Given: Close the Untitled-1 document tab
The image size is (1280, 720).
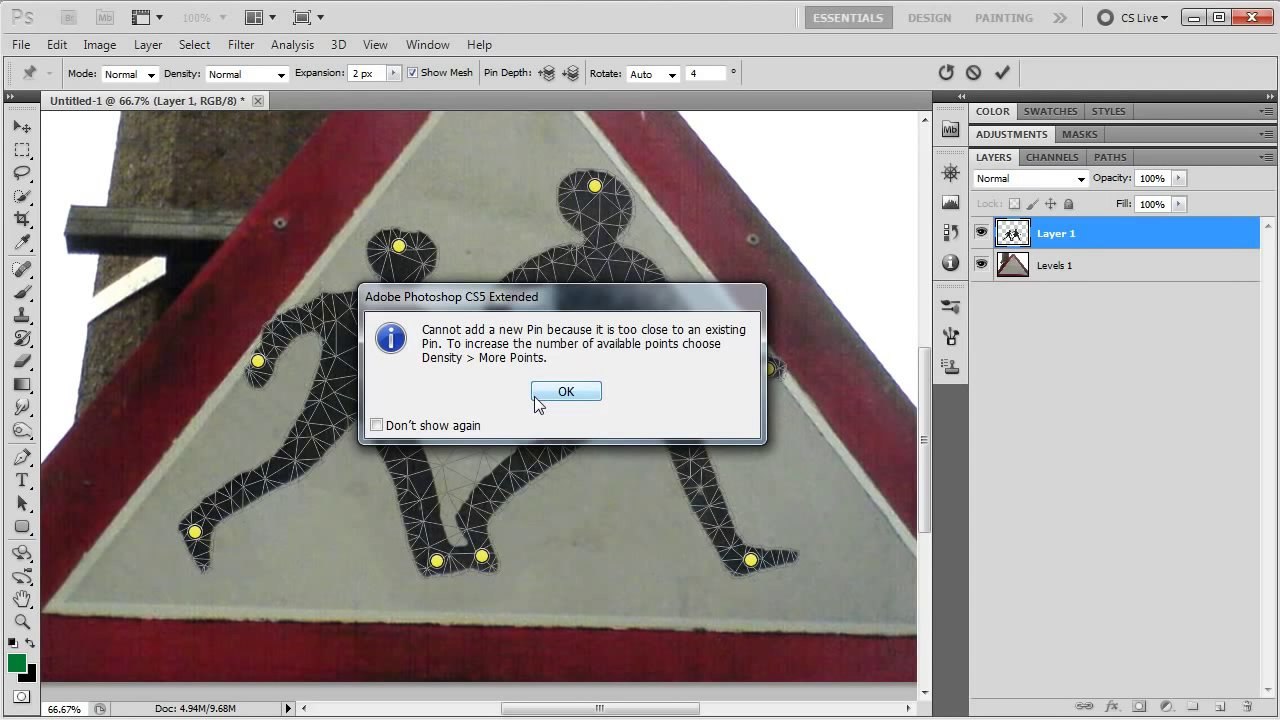Looking at the screenshot, I should [x=258, y=101].
